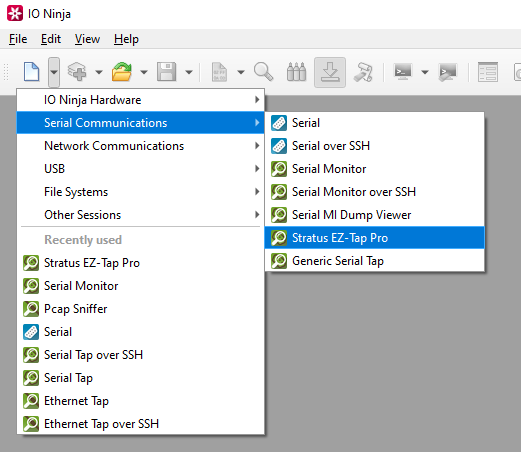Screen dimensions: 521x452
Task: Expand the USB submenu
Action: coord(140,169)
